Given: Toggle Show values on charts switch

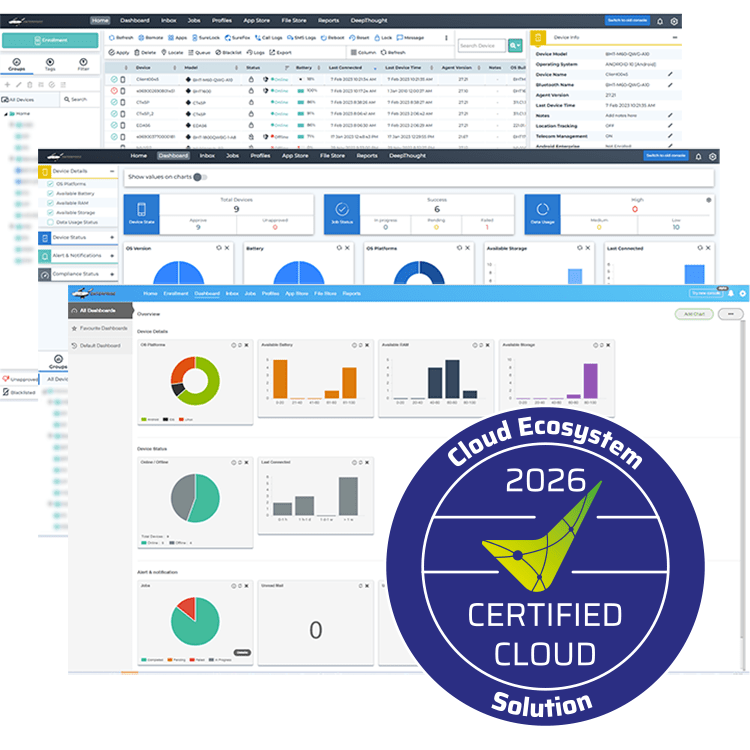Looking at the screenshot, I should click(x=200, y=177).
